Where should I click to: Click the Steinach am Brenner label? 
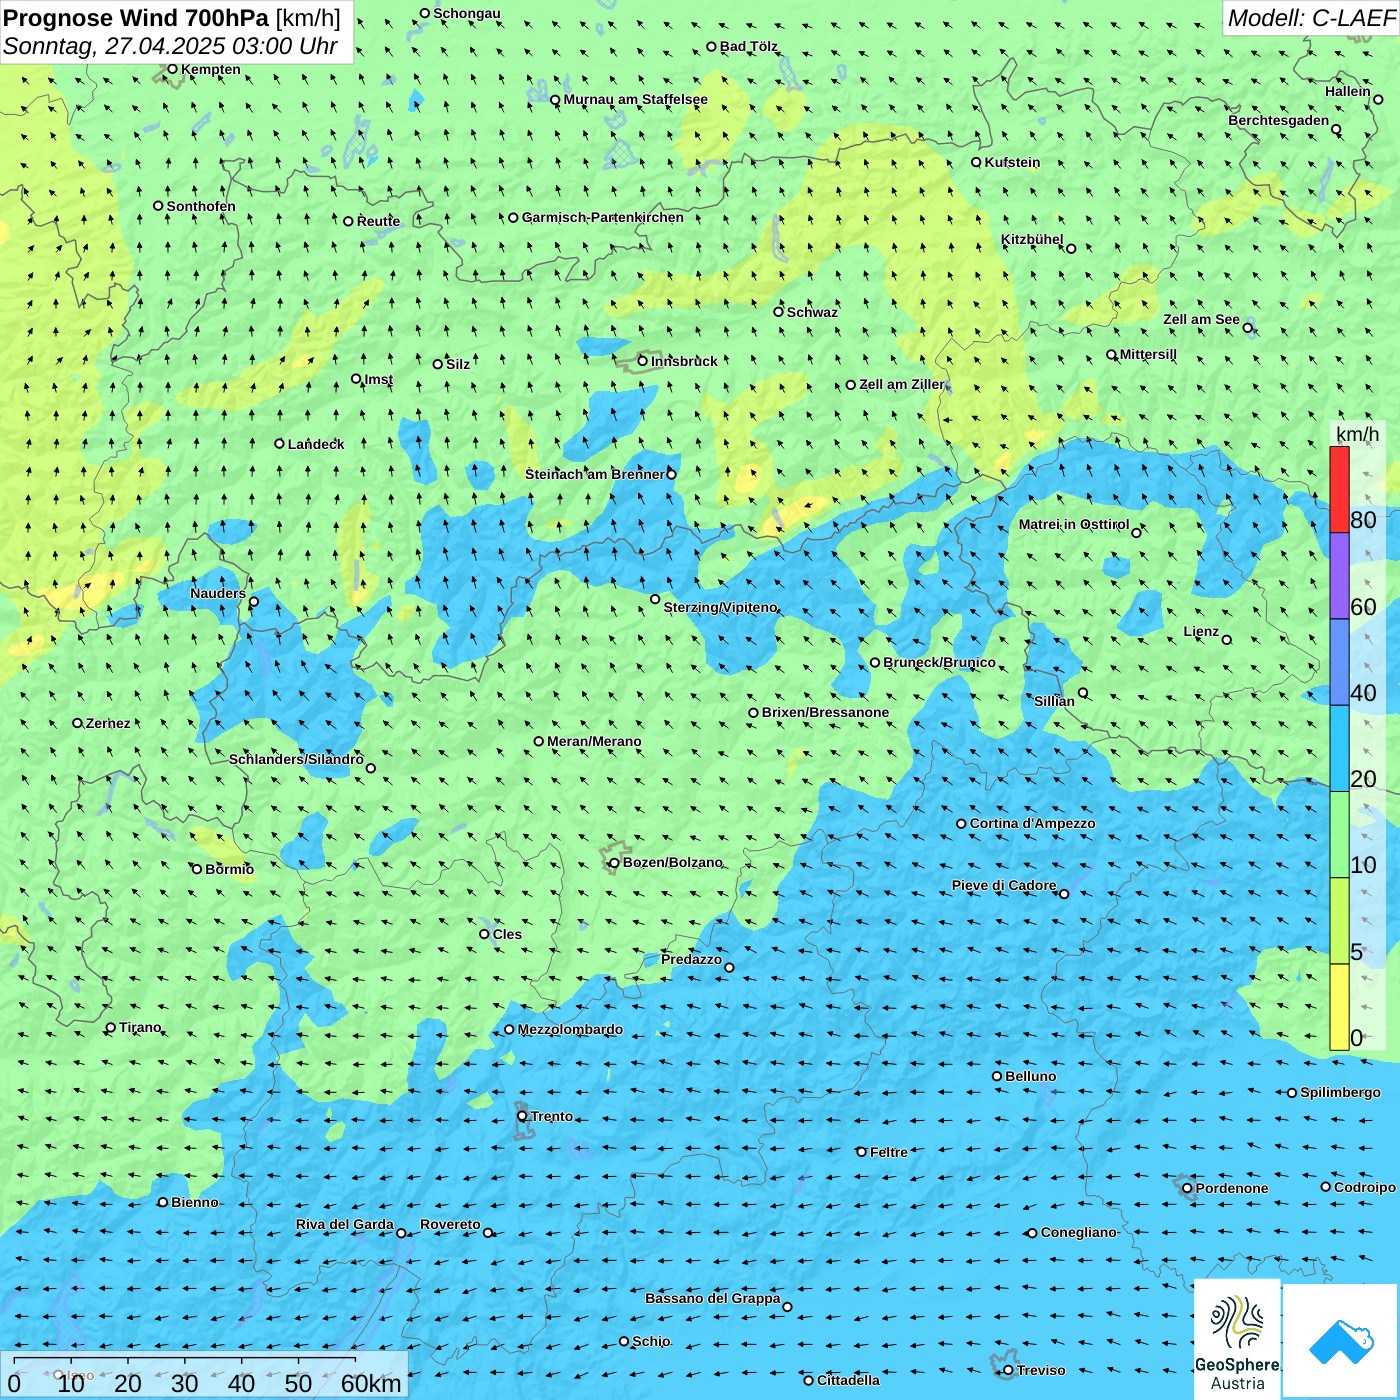click(595, 474)
